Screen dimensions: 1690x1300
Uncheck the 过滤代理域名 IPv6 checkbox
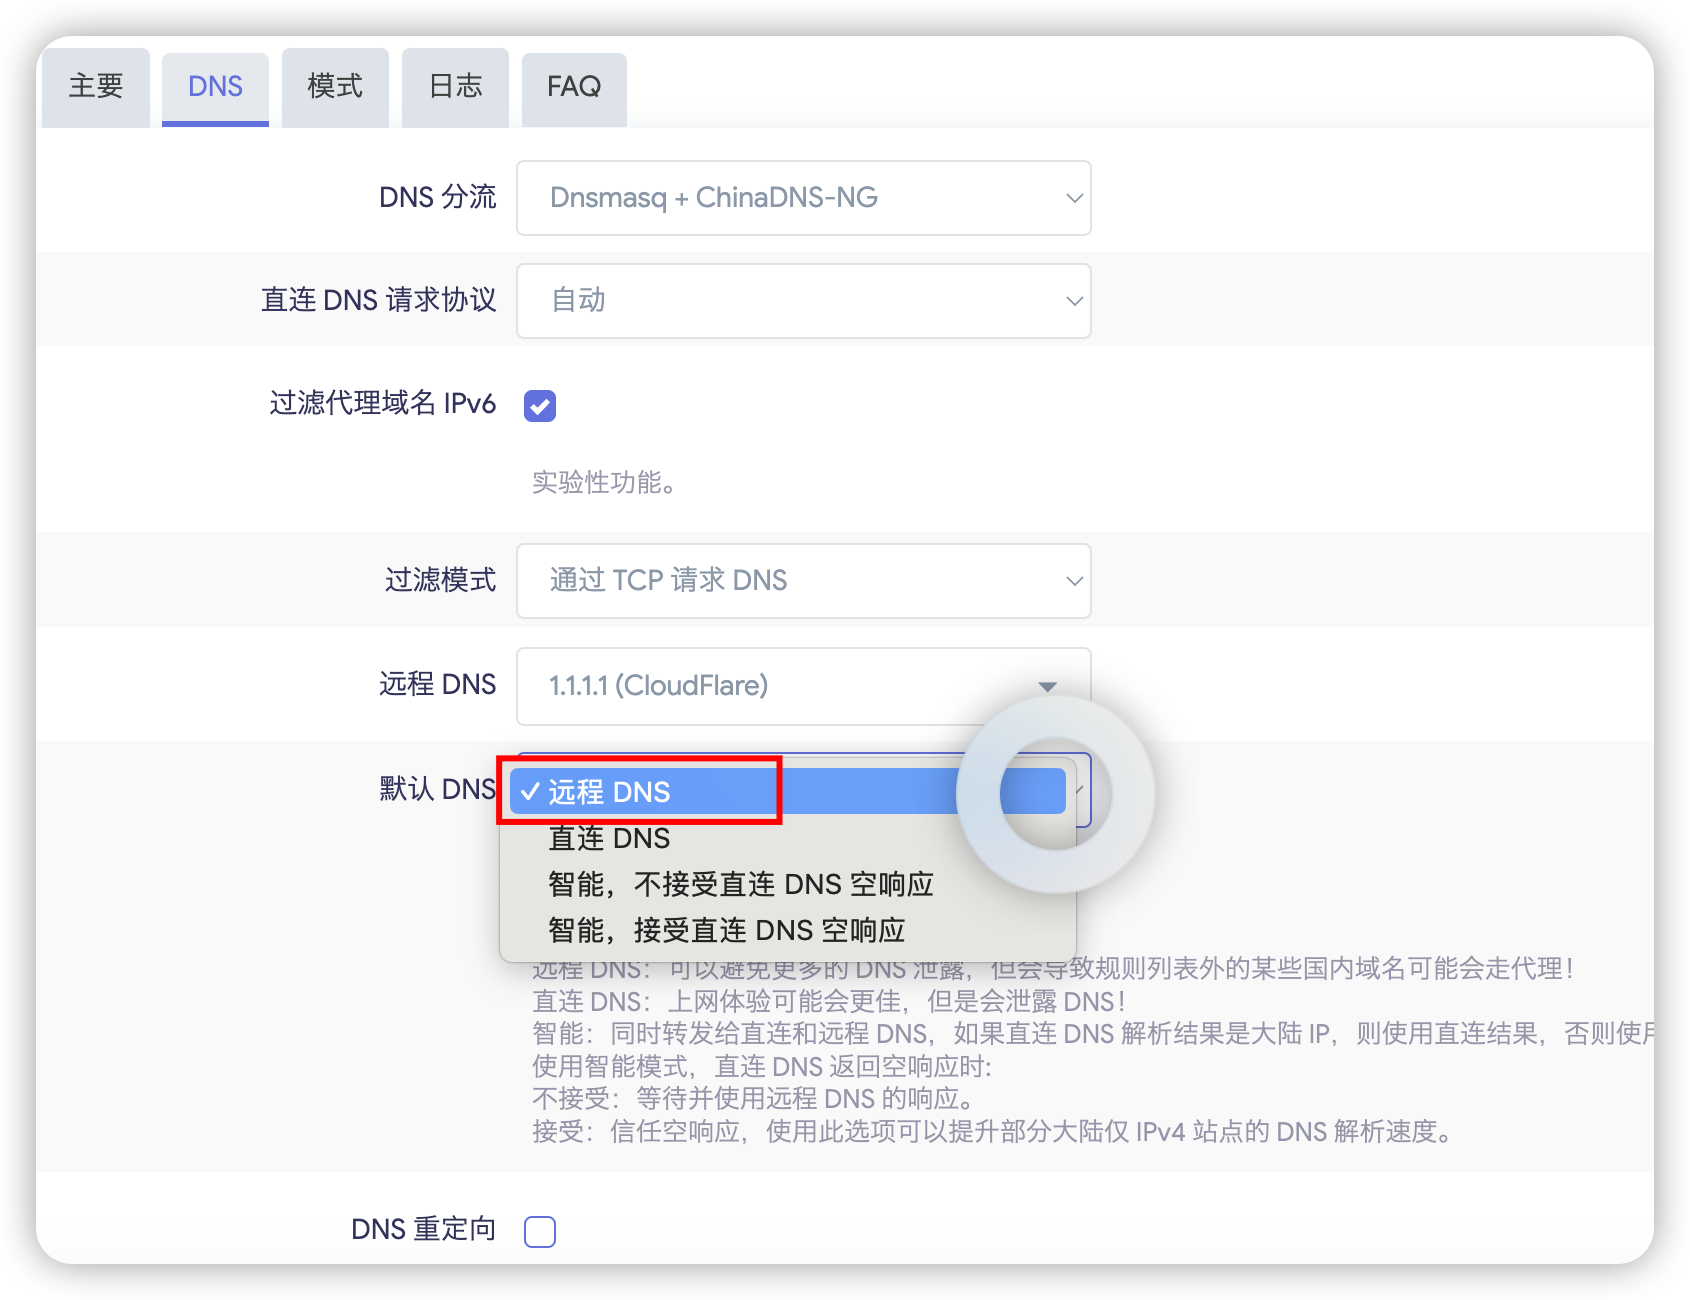540,406
